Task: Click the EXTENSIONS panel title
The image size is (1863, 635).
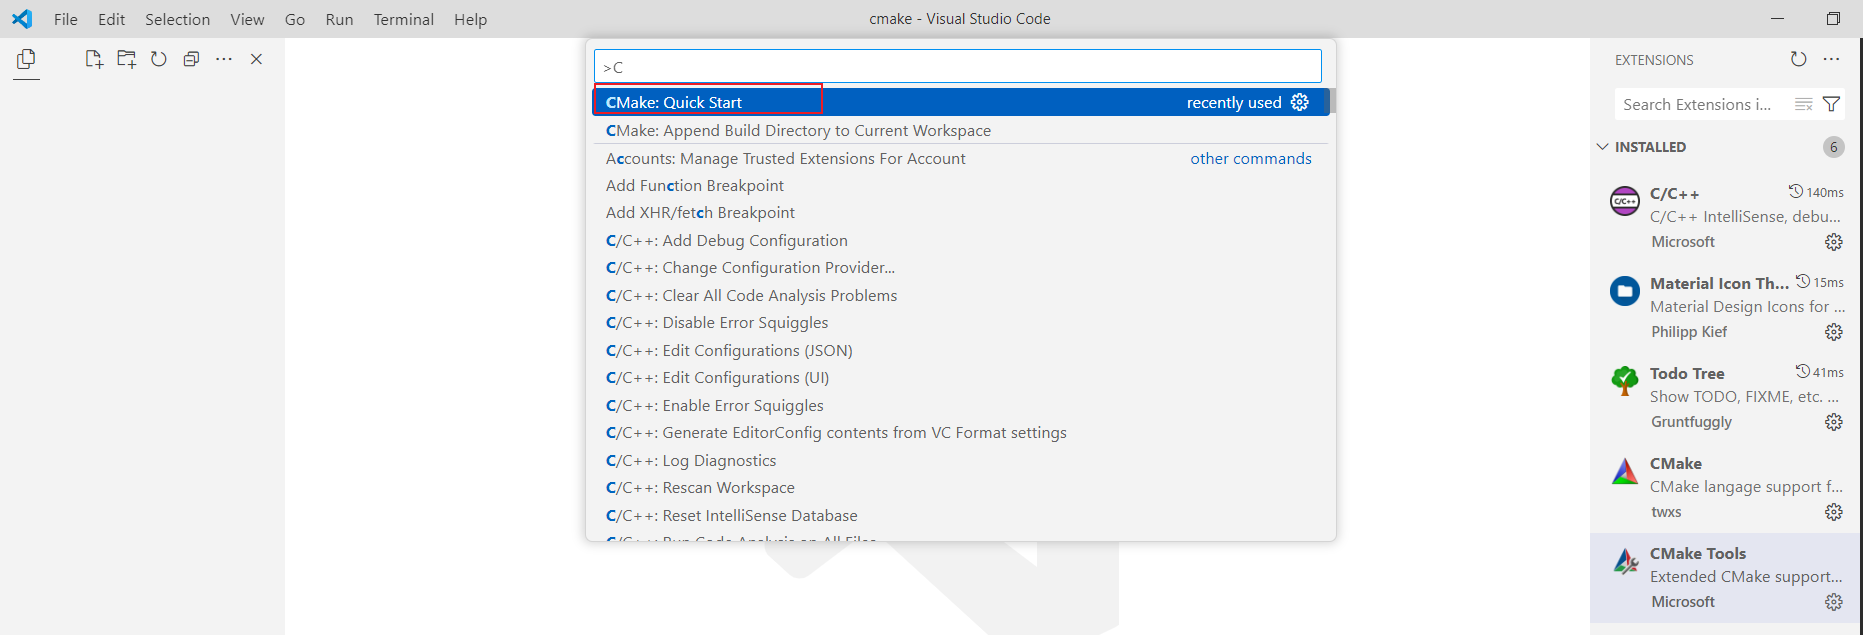Action: click(x=1654, y=60)
